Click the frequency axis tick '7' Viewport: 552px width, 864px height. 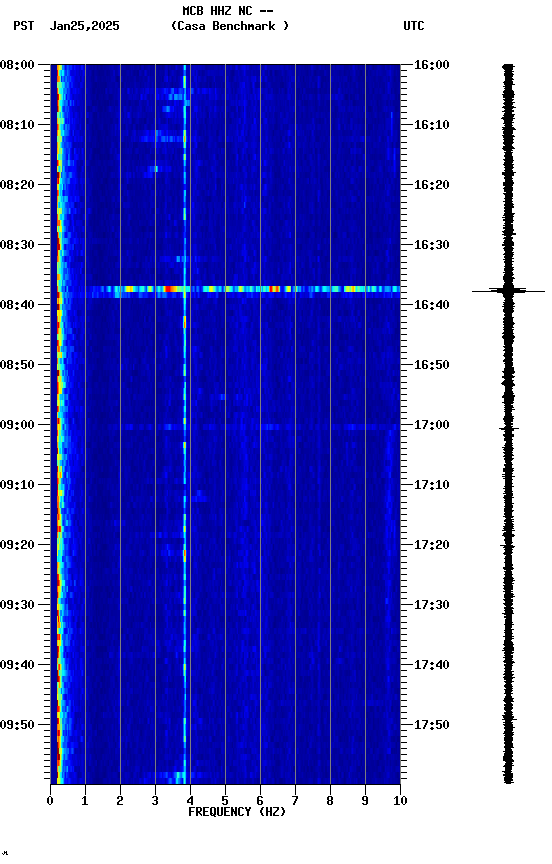point(295,801)
